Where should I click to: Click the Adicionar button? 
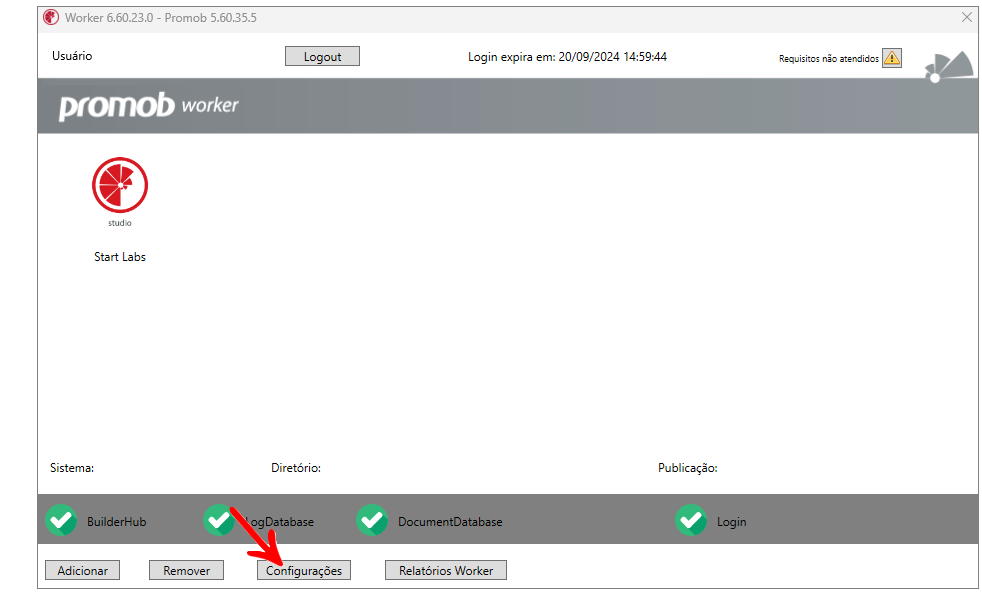(83, 570)
